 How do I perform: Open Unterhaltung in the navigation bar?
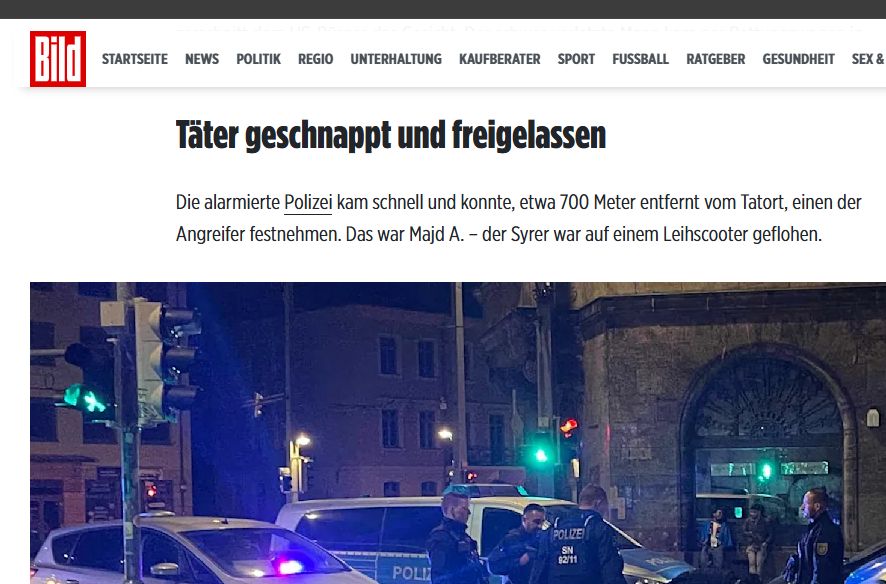396,59
